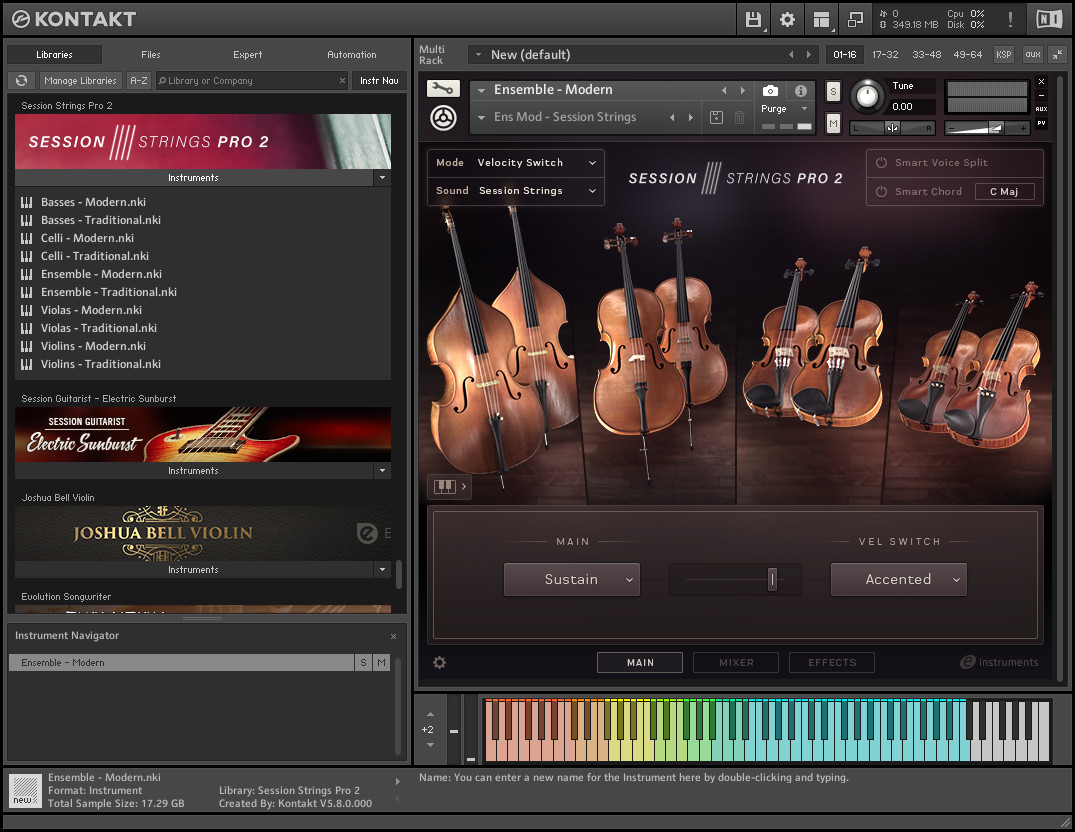Click the Tune knob
The image size is (1075, 832).
coord(867,96)
